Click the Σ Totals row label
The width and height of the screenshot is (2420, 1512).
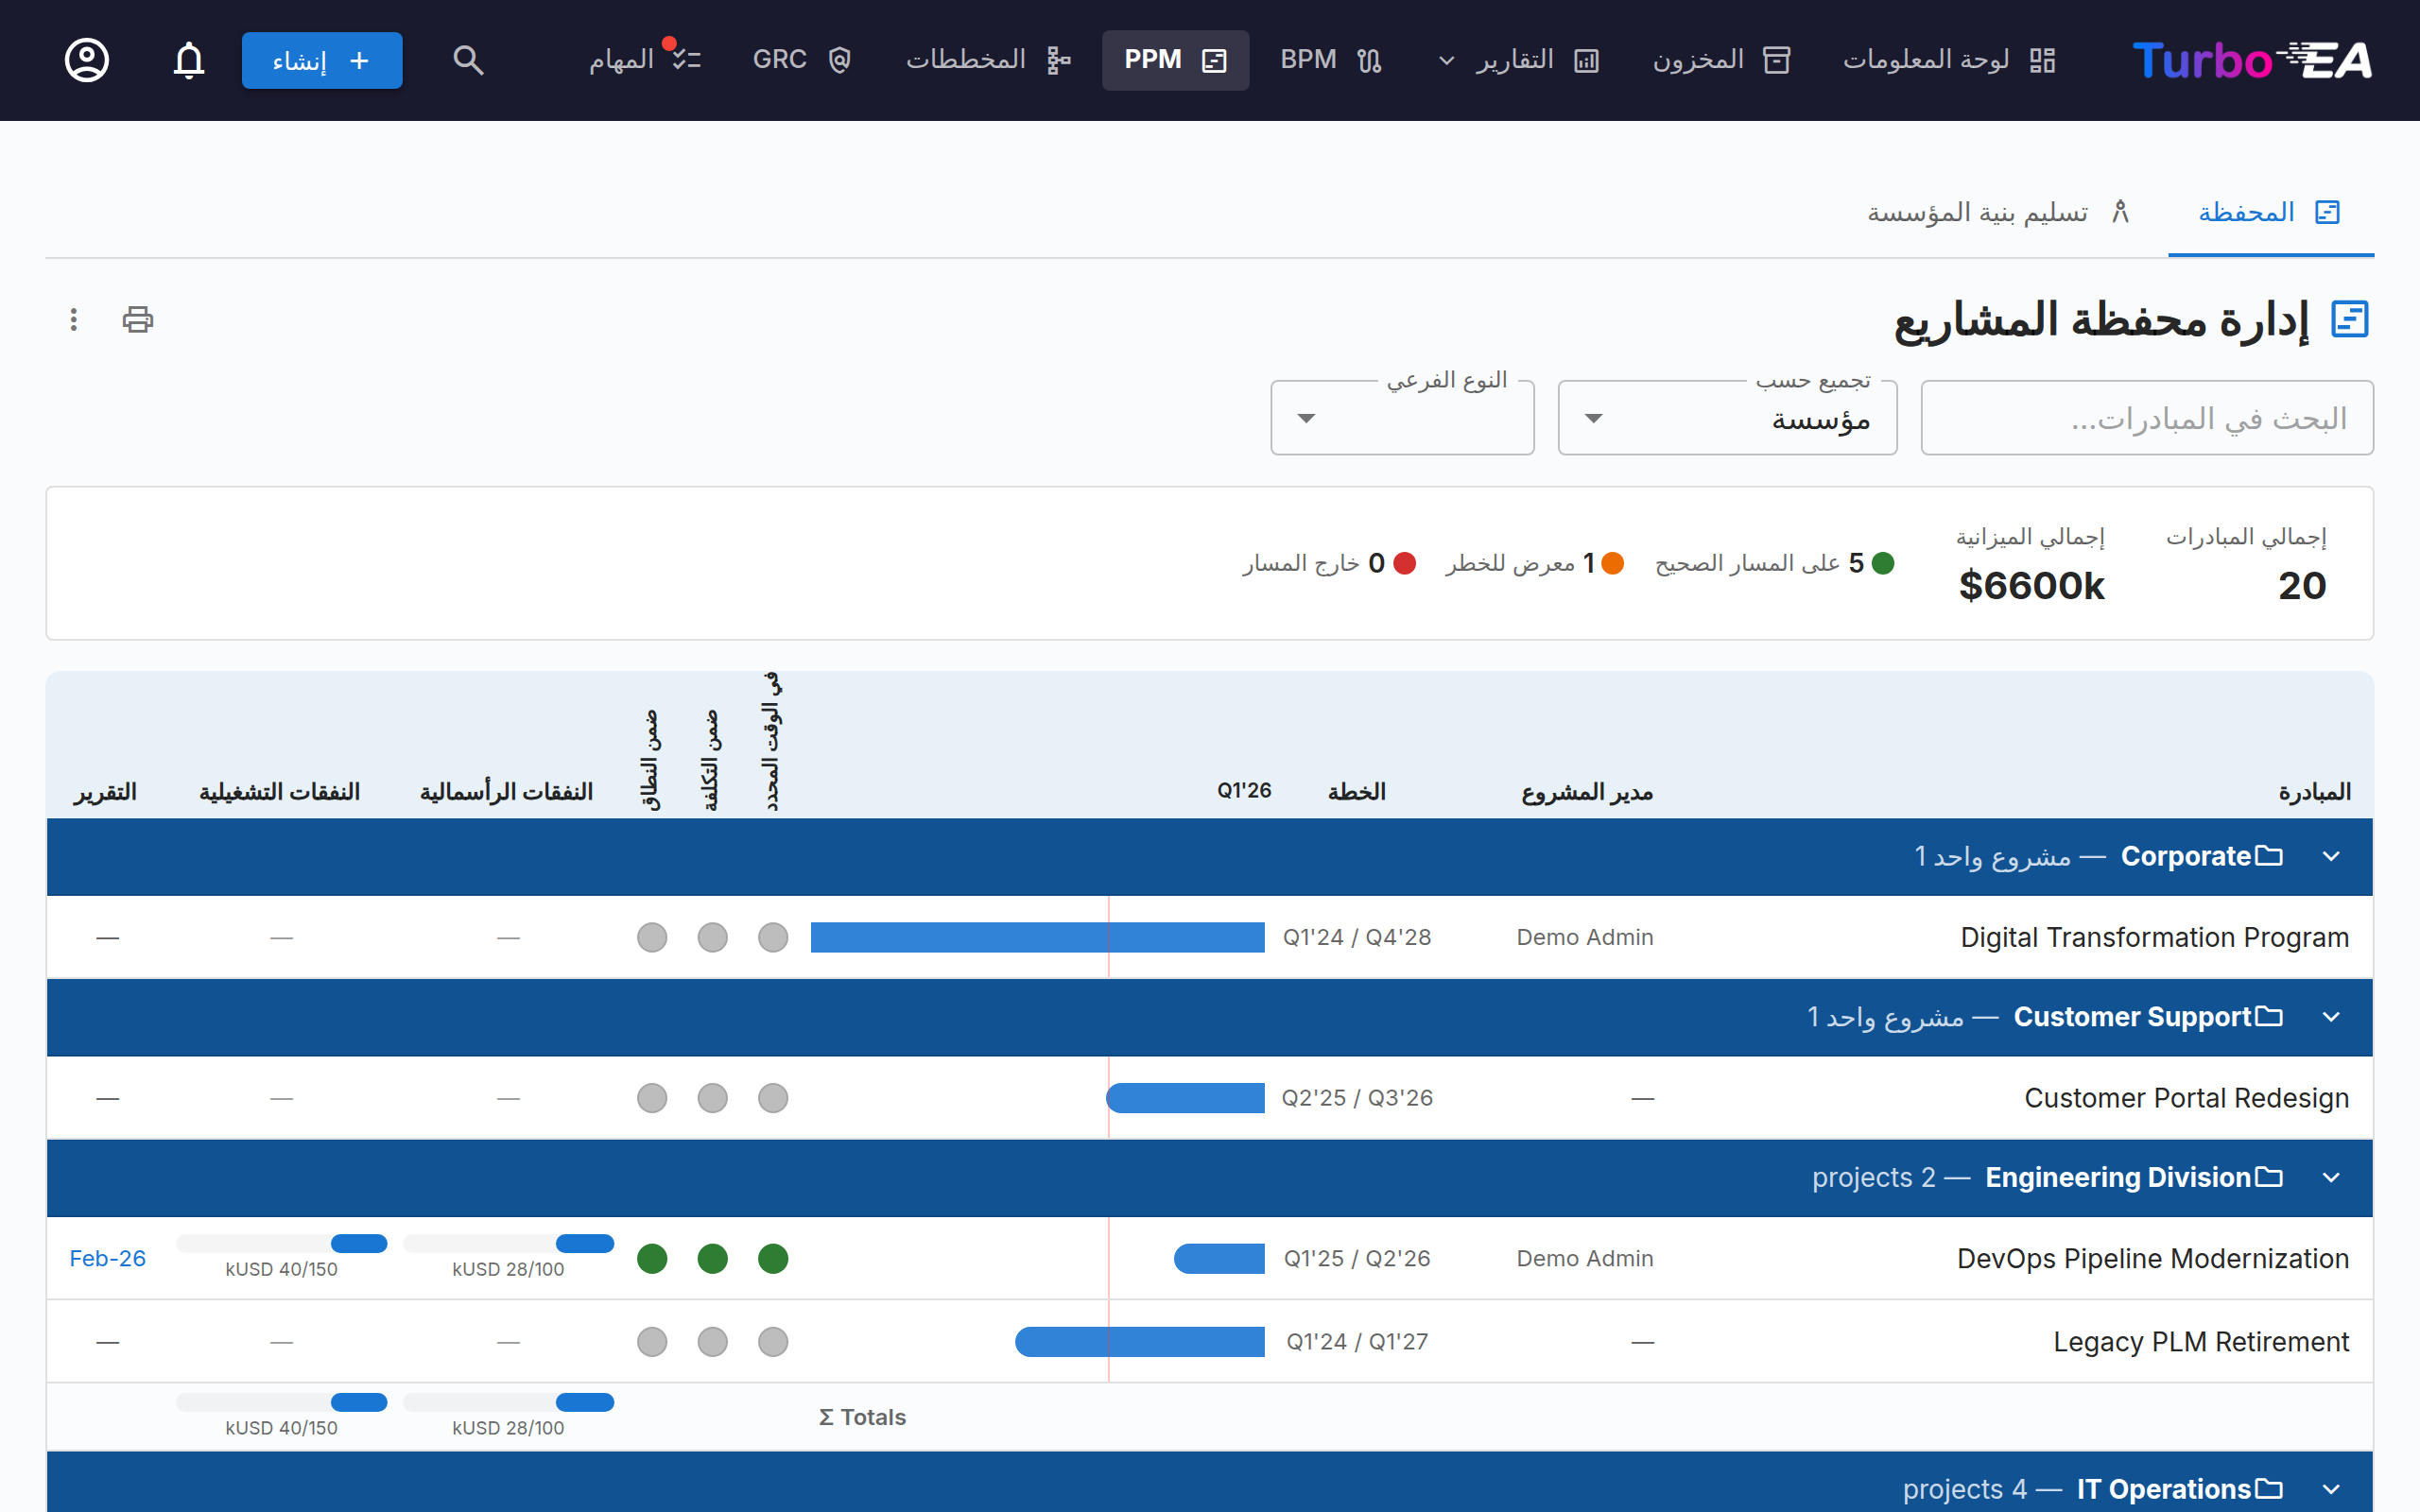(x=862, y=1417)
